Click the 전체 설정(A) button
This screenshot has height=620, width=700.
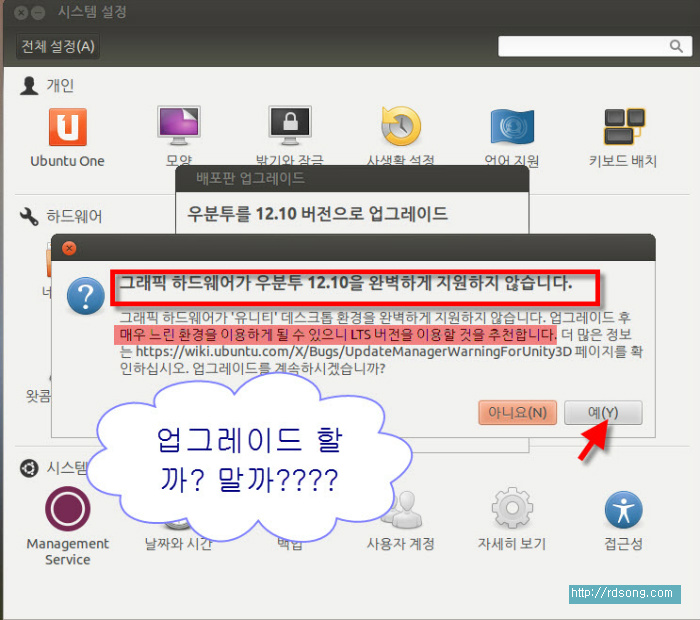tap(58, 46)
